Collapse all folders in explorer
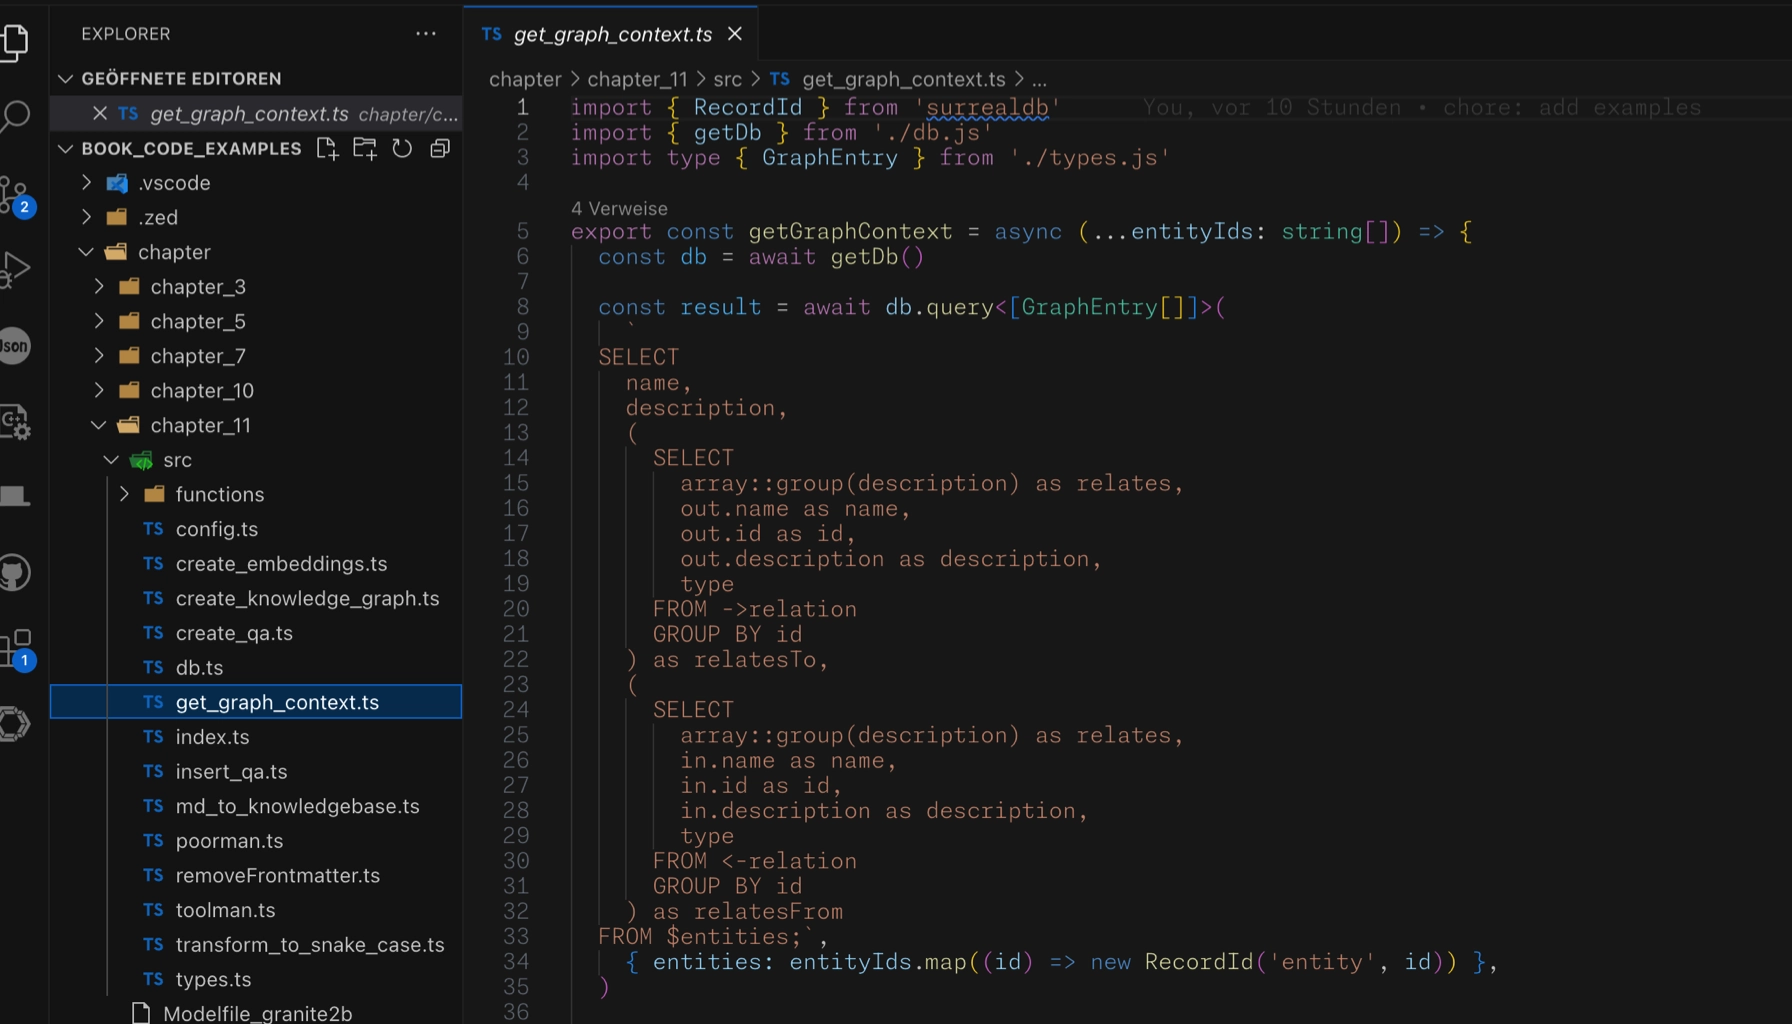The height and width of the screenshot is (1024, 1792). pyautogui.click(x=440, y=149)
